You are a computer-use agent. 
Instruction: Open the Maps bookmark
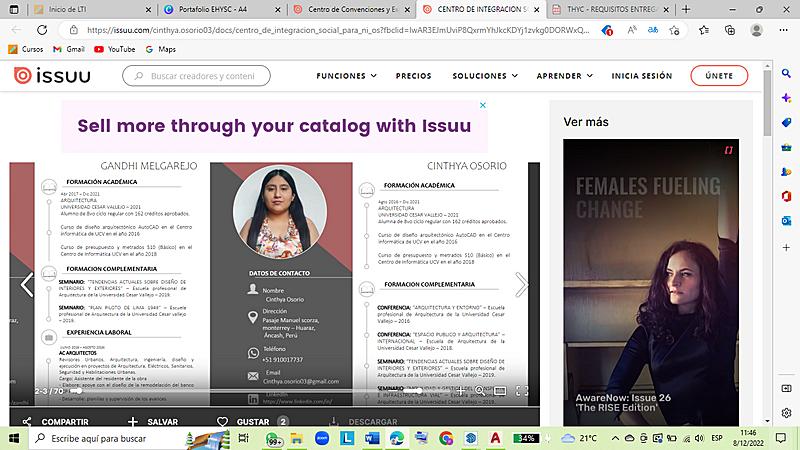point(161,49)
